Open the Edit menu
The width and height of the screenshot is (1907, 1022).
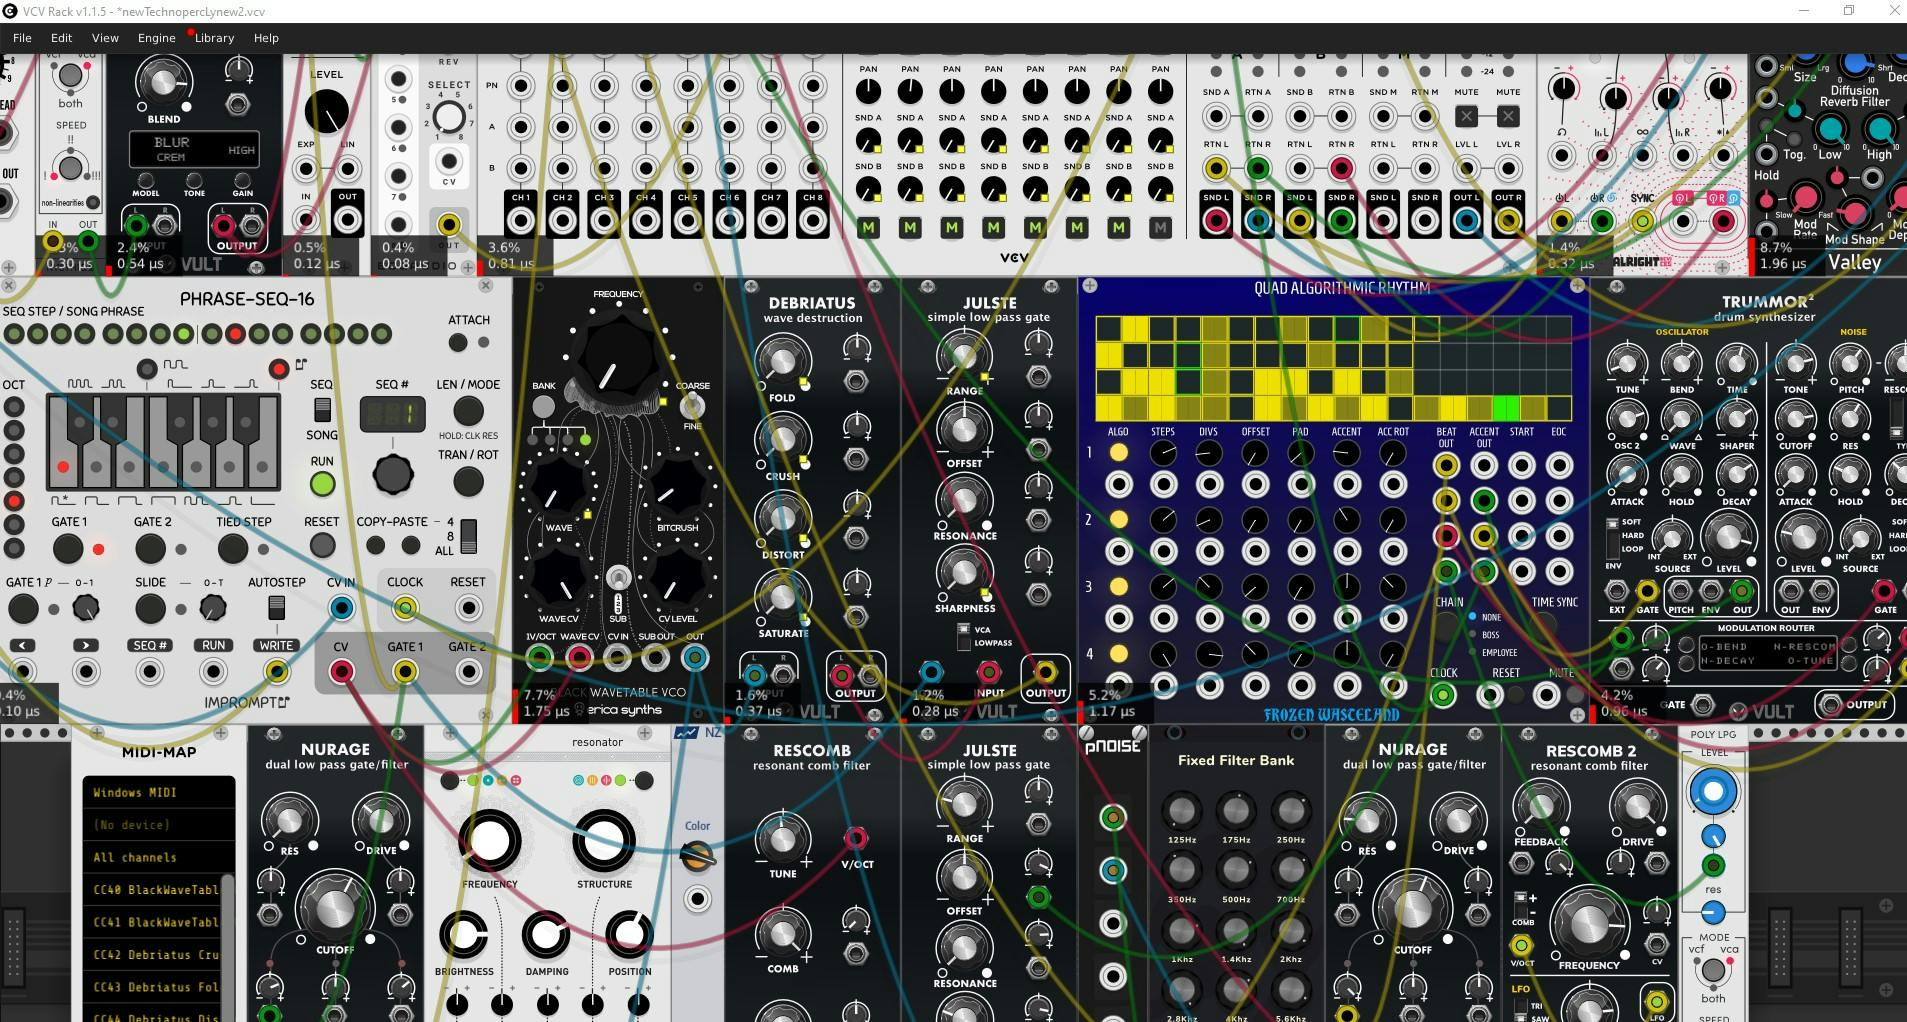[61, 38]
